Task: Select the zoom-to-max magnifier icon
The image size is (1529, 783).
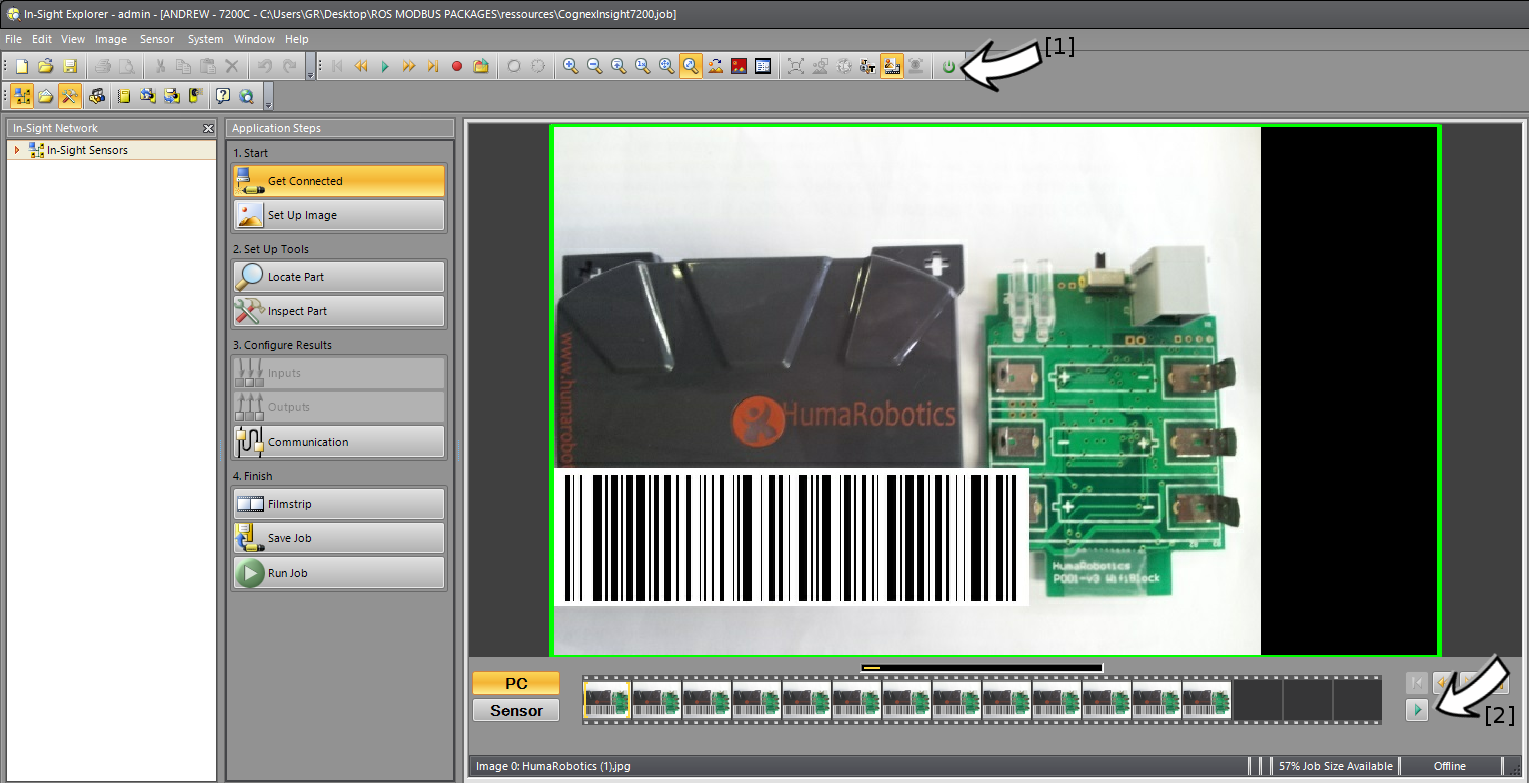Action: coord(618,66)
